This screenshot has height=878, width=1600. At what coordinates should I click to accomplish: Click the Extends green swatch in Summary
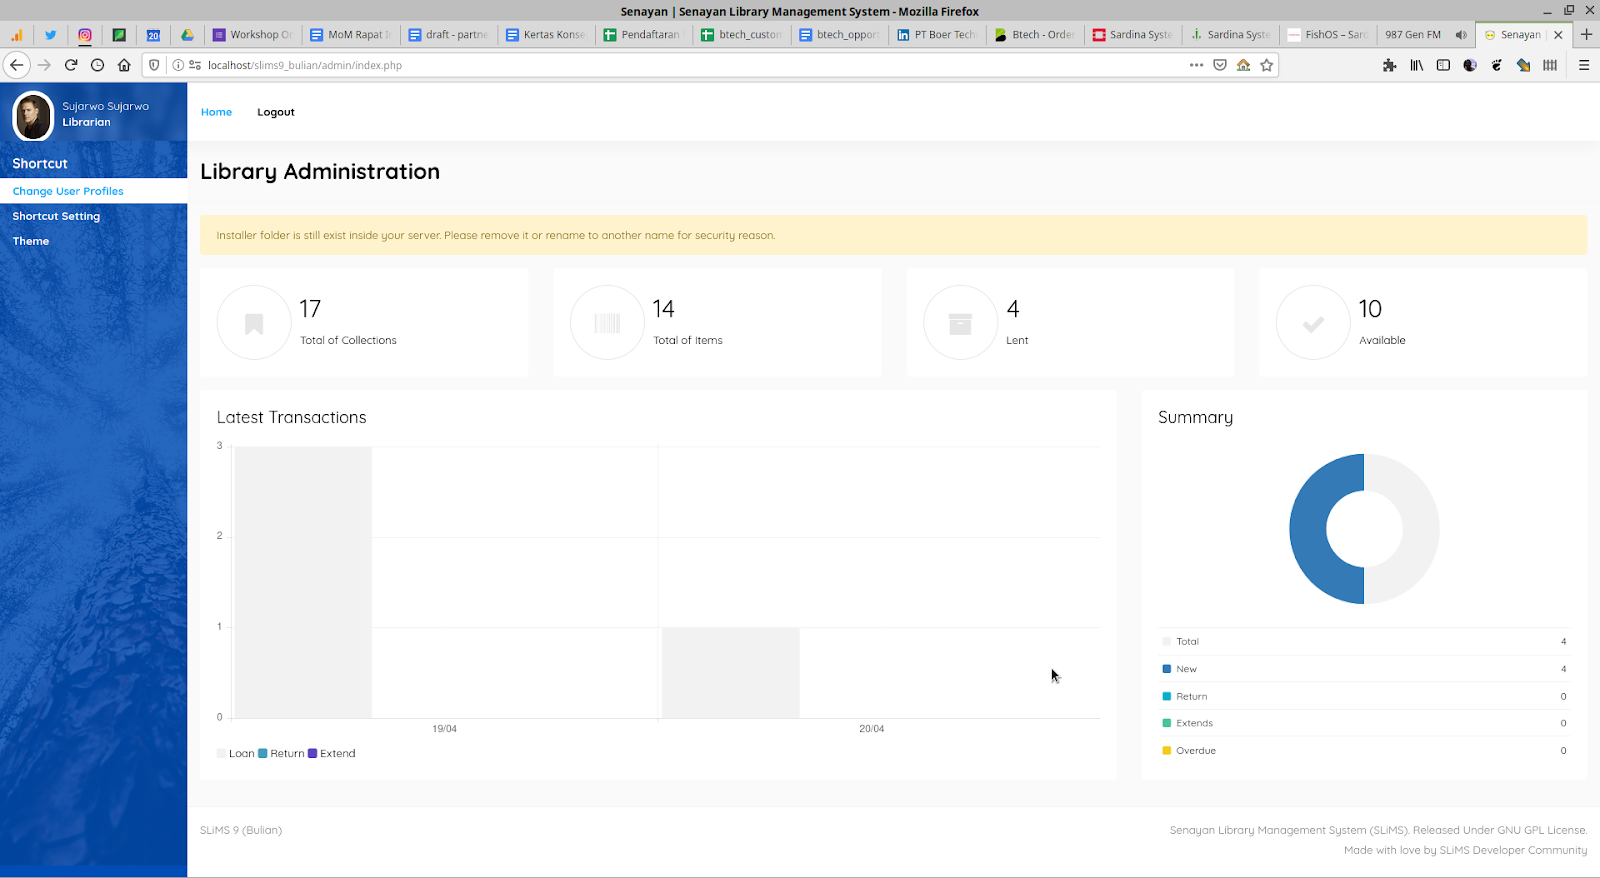tap(1167, 723)
